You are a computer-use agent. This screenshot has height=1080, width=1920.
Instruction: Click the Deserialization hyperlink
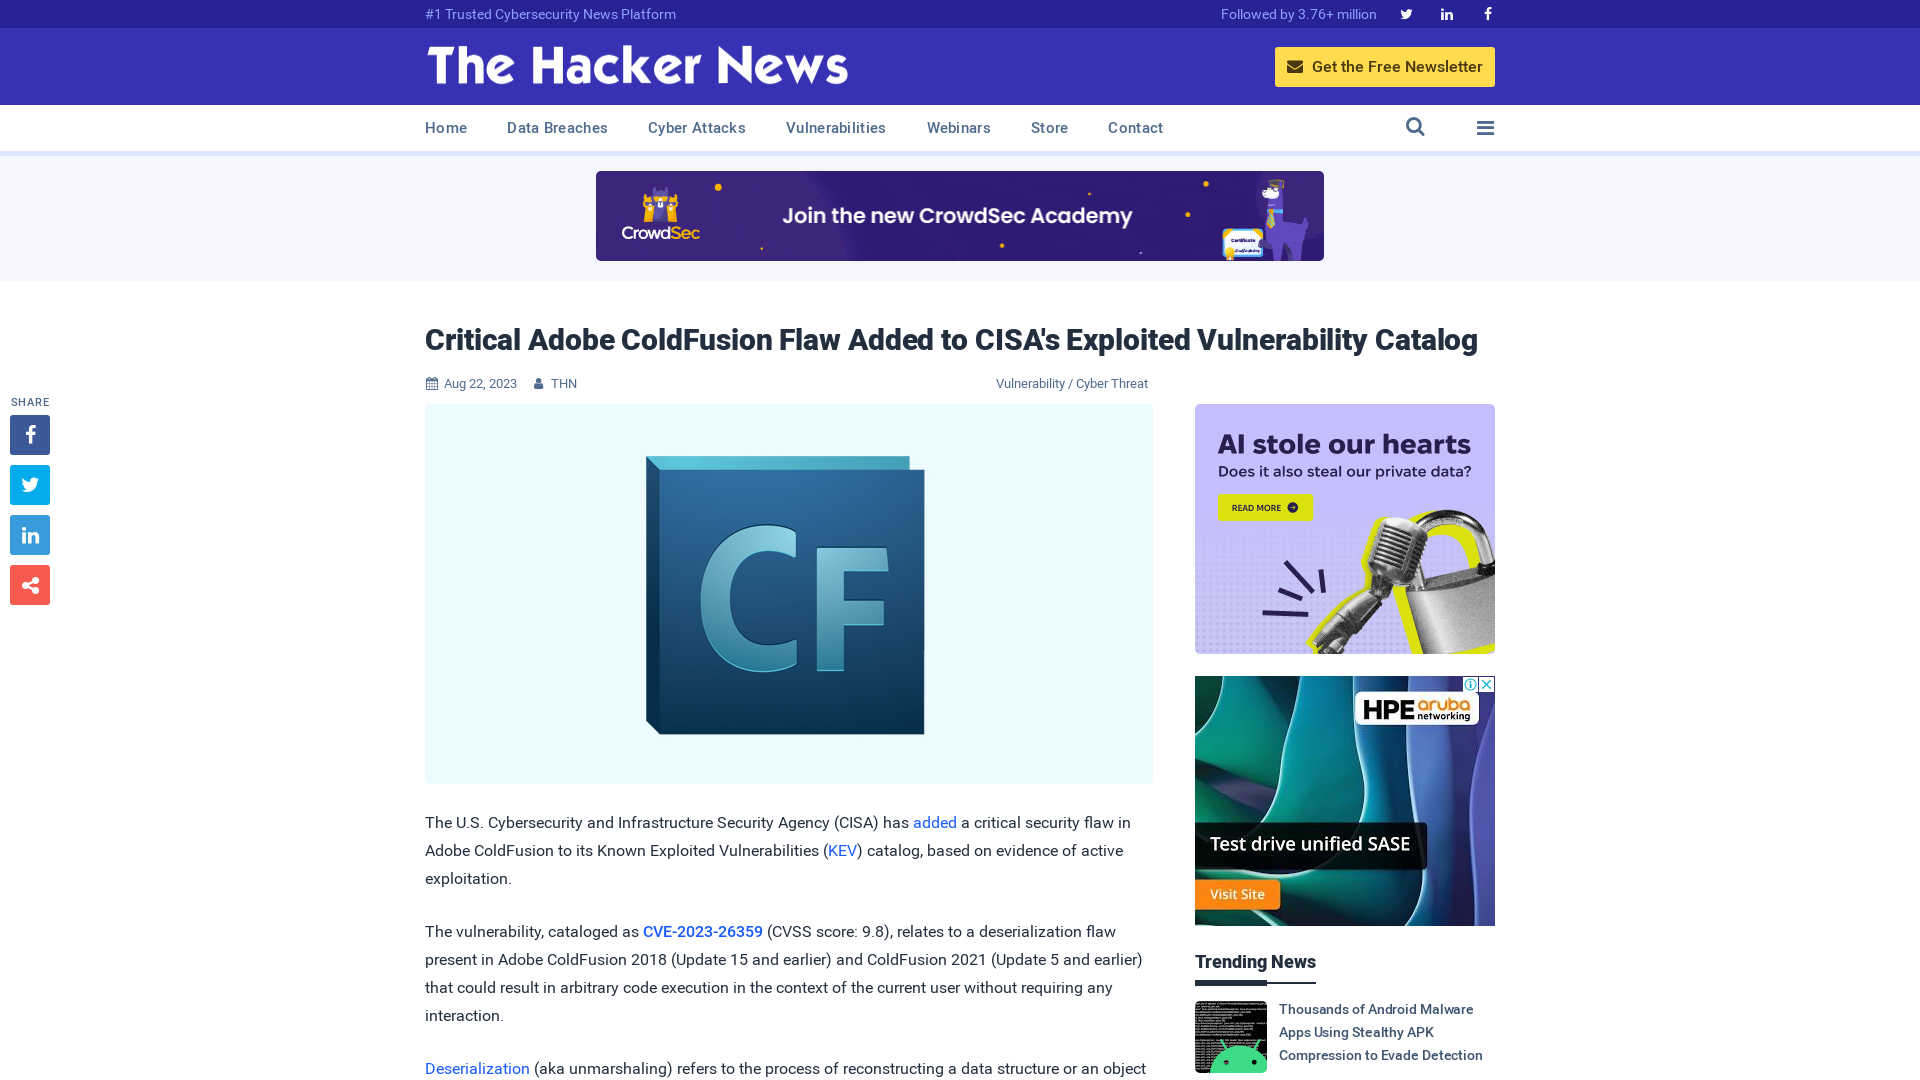point(477,1068)
